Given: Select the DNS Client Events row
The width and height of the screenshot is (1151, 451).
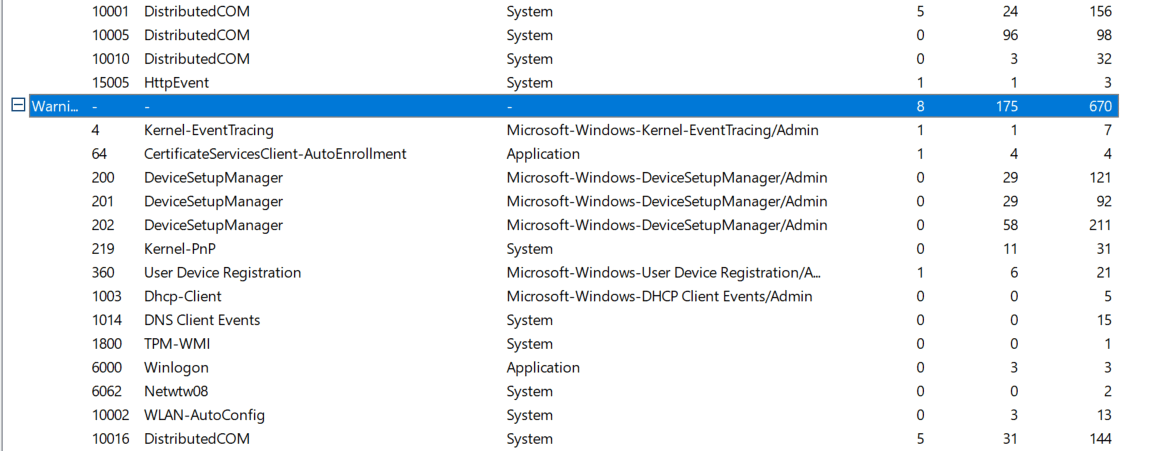Looking at the screenshot, I should [x=202, y=320].
